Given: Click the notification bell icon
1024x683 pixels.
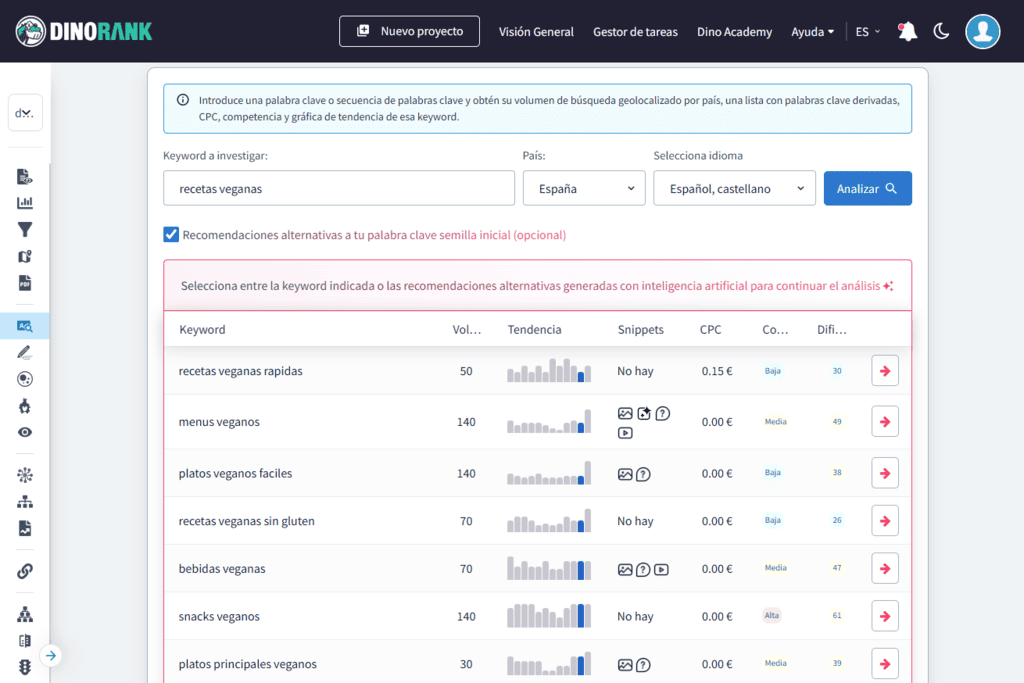Looking at the screenshot, I should tap(907, 32).
